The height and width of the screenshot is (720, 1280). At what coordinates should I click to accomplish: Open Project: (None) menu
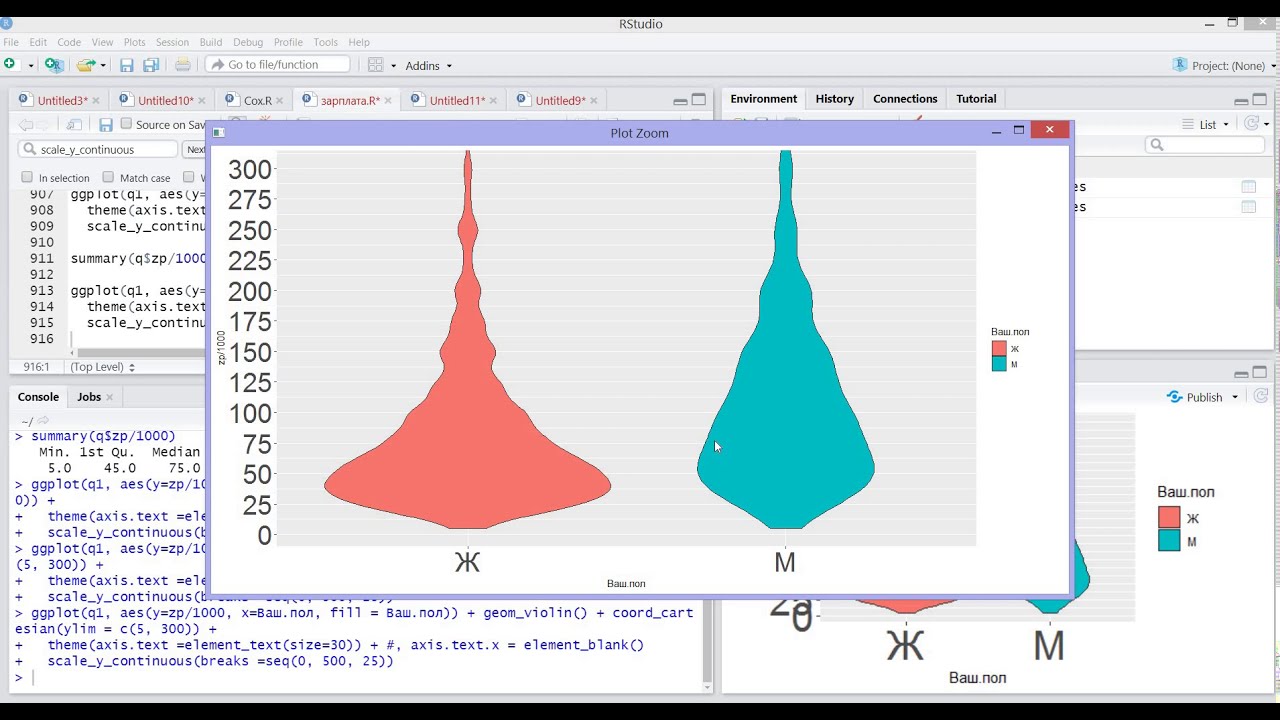coord(1223,65)
